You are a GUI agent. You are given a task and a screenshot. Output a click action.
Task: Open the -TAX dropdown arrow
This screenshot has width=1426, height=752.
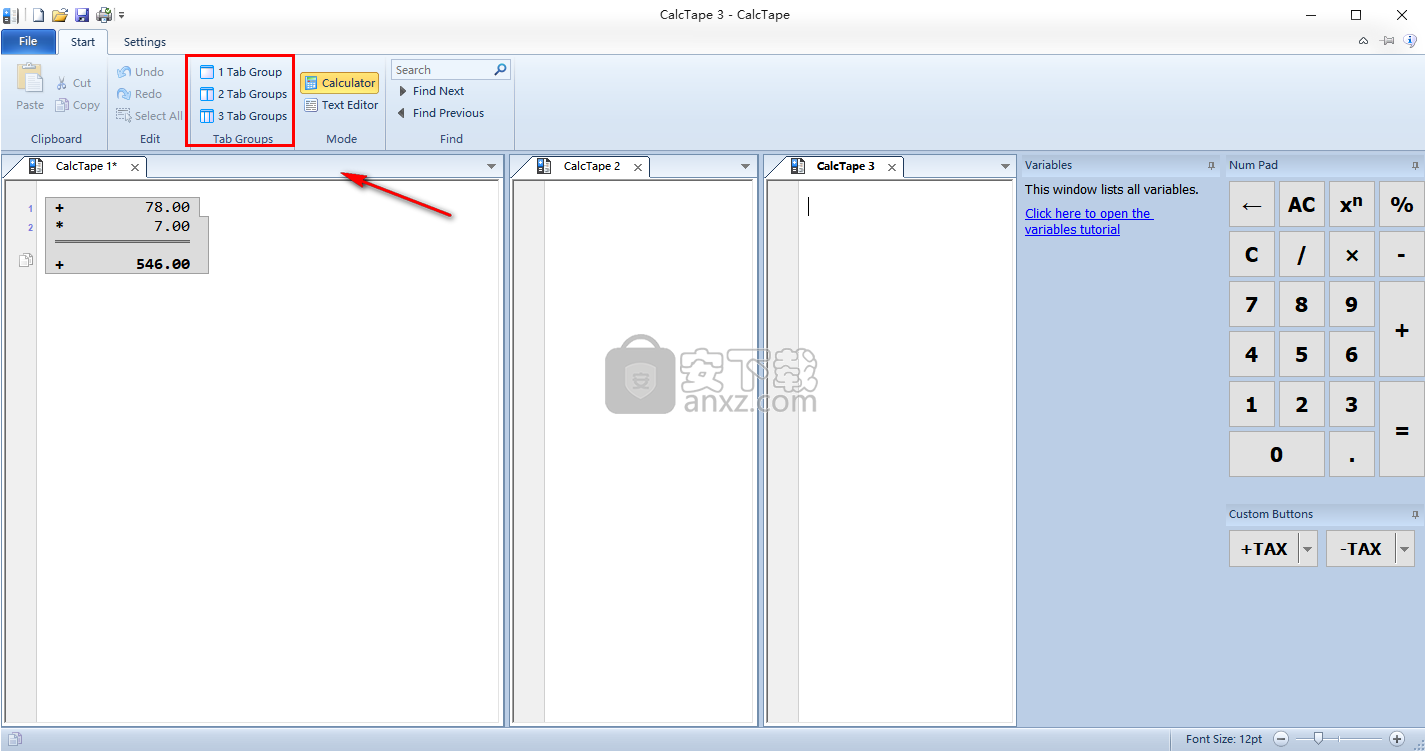[x=1404, y=549]
